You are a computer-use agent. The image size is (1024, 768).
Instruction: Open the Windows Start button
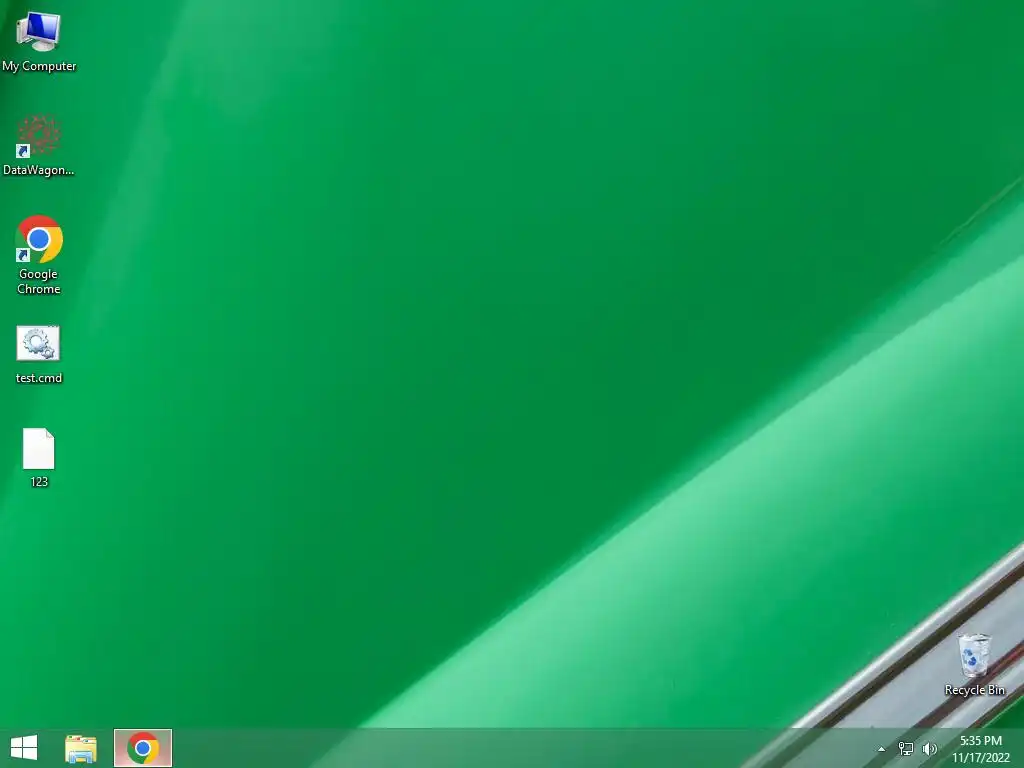[24, 748]
